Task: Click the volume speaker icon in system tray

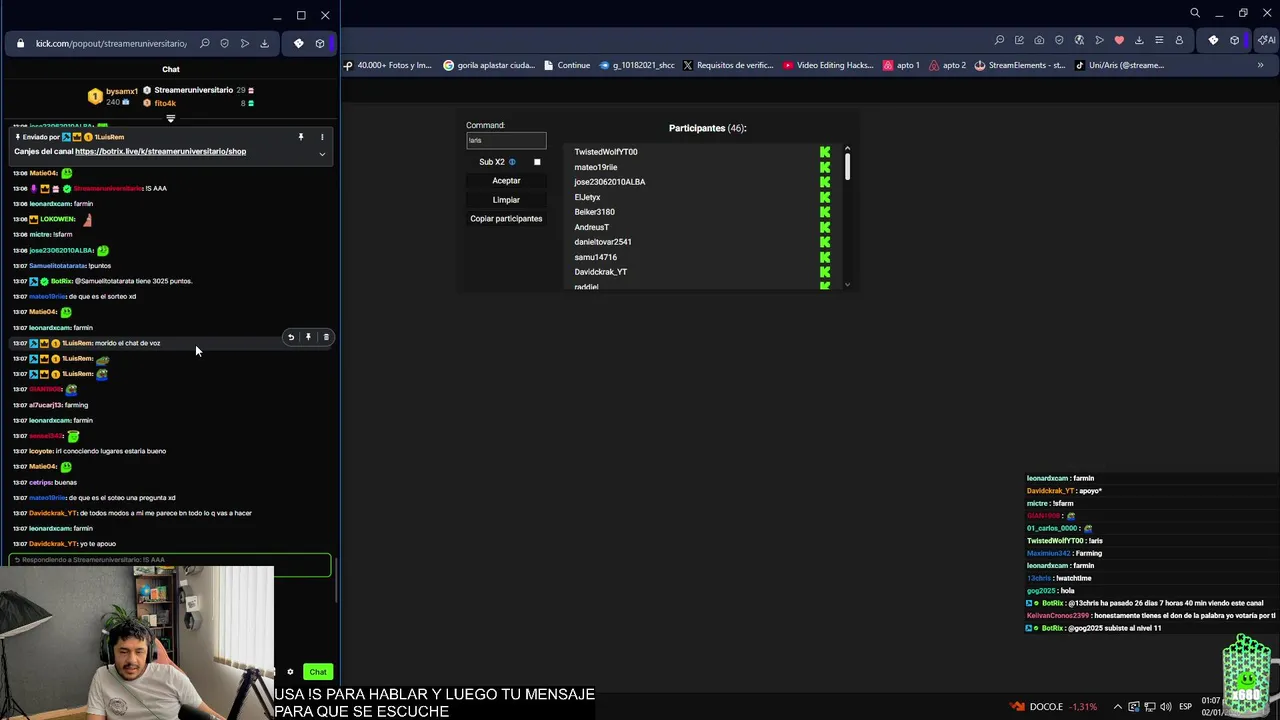Action: point(1165,706)
